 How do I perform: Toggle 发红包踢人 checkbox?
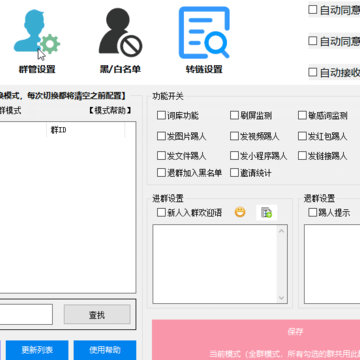[302, 136]
